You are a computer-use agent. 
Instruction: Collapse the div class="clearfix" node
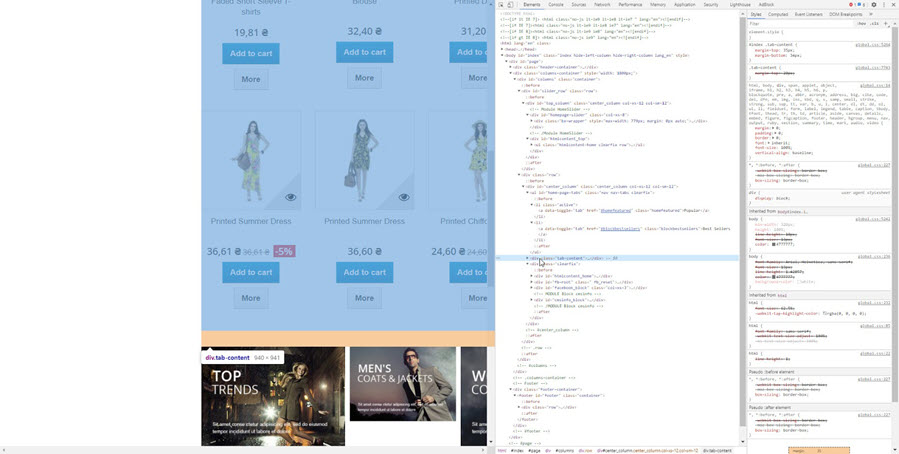pyautogui.click(x=528, y=264)
